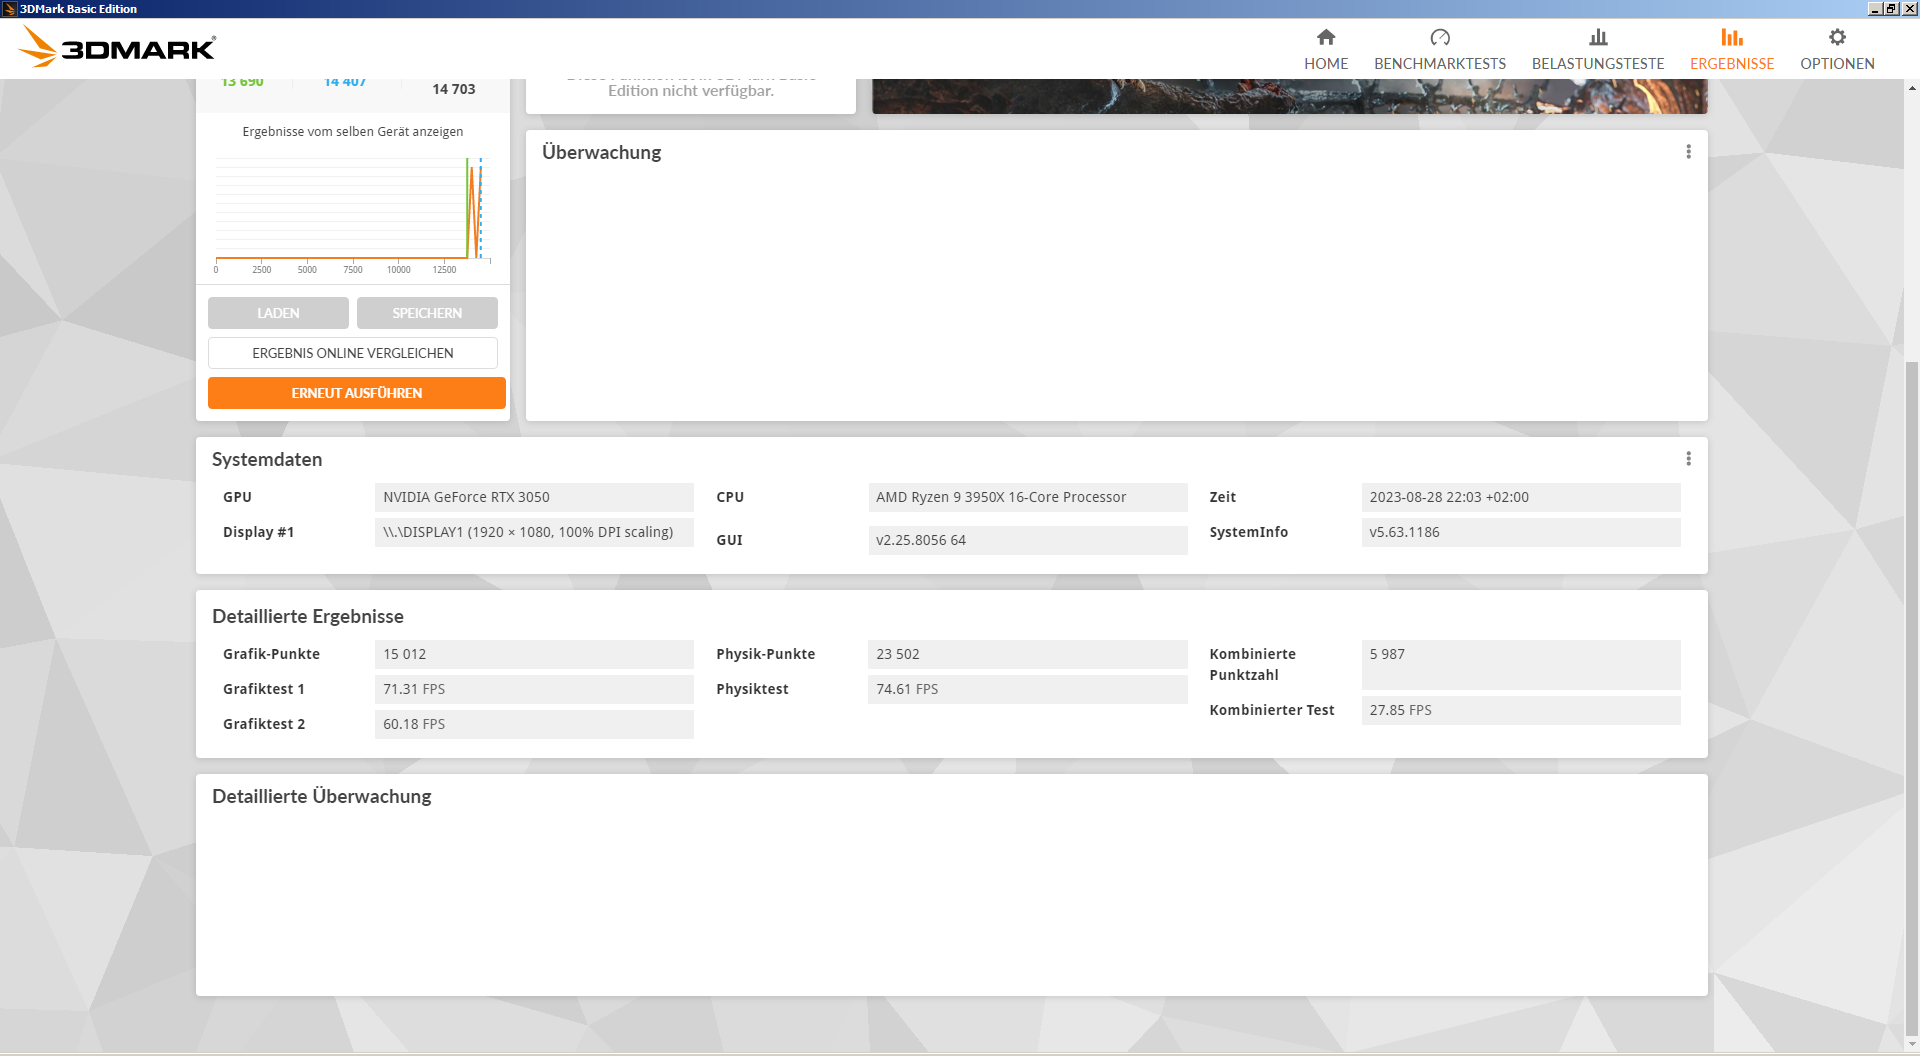This screenshot has width=1920, height=1056.
Task: Click ERNEUT AUSFÜHREN orange button
Action: pos(357,393)
